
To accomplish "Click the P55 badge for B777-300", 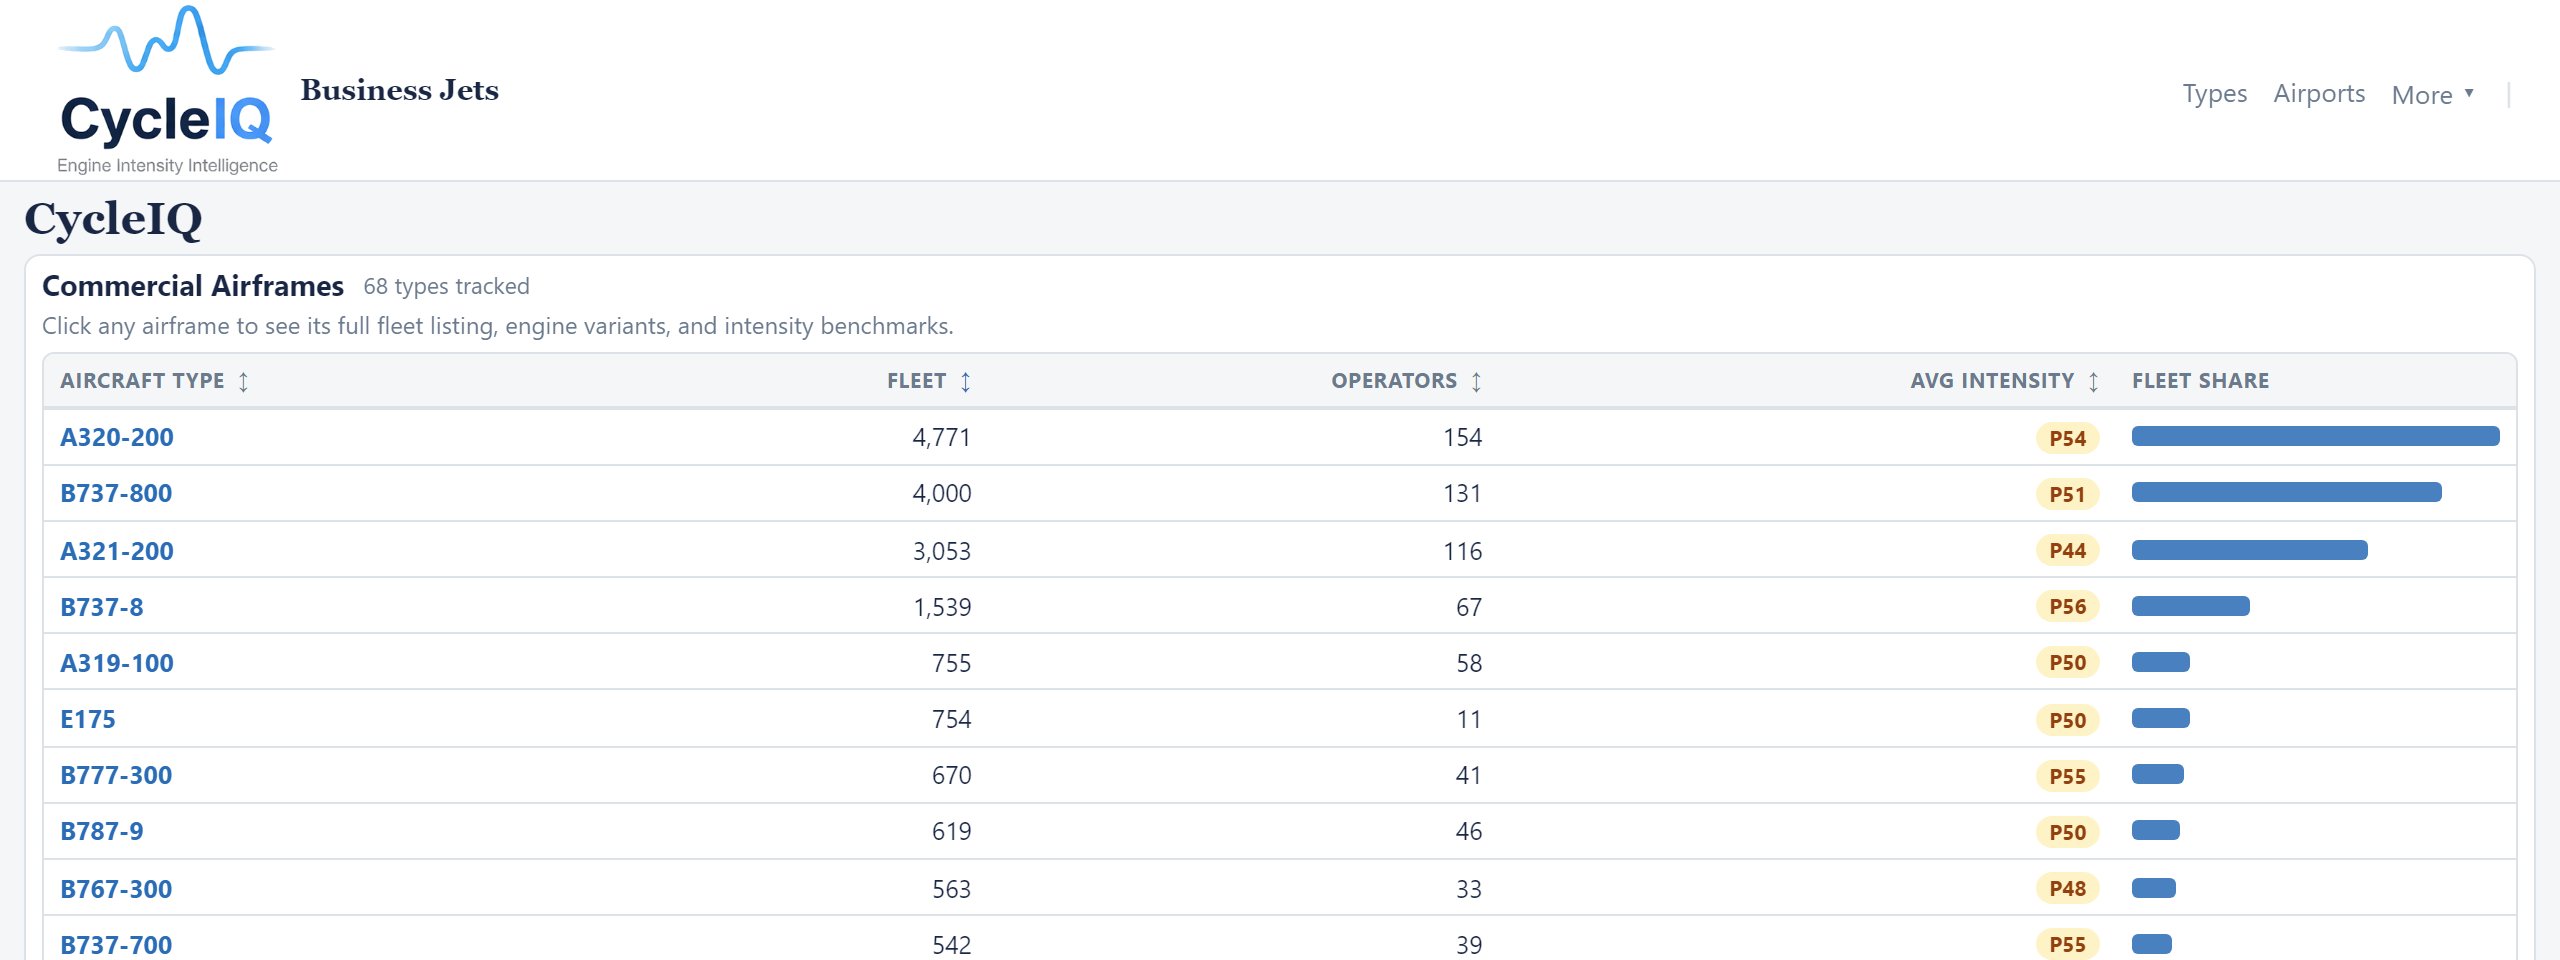I will [2067, 776].
